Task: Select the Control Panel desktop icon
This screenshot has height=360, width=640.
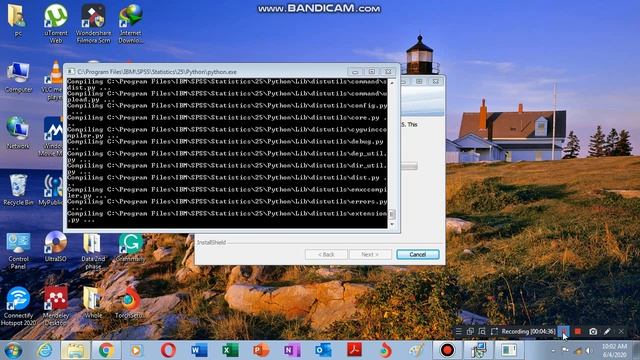Action: 18,251
